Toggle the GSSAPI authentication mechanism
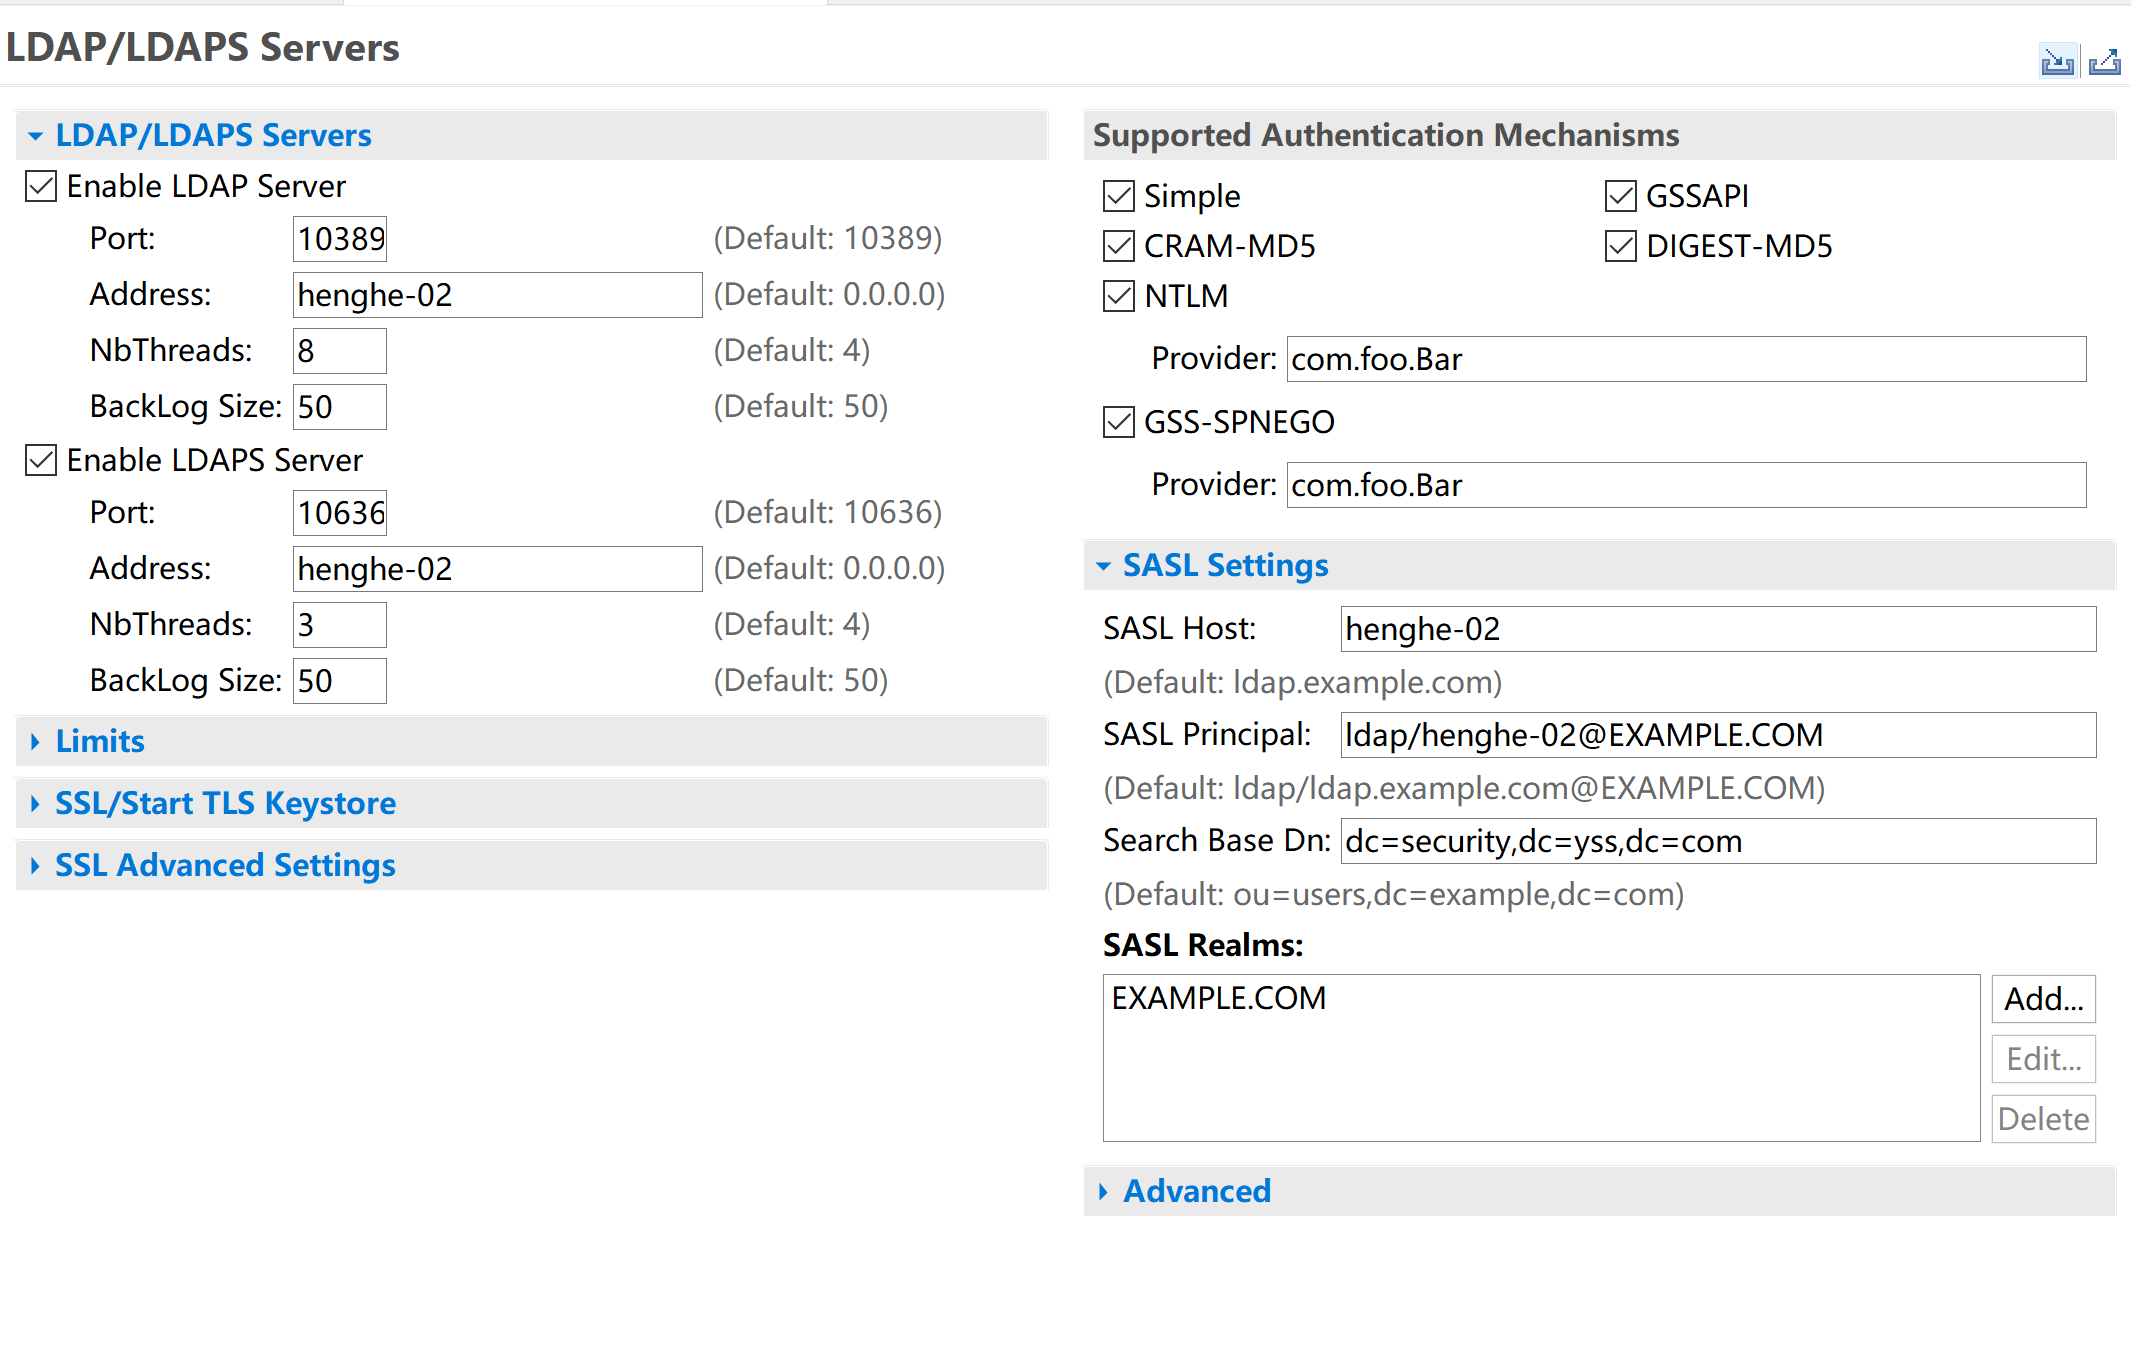Screen dimensions: 2131x1362 (x=1620, y=196)
